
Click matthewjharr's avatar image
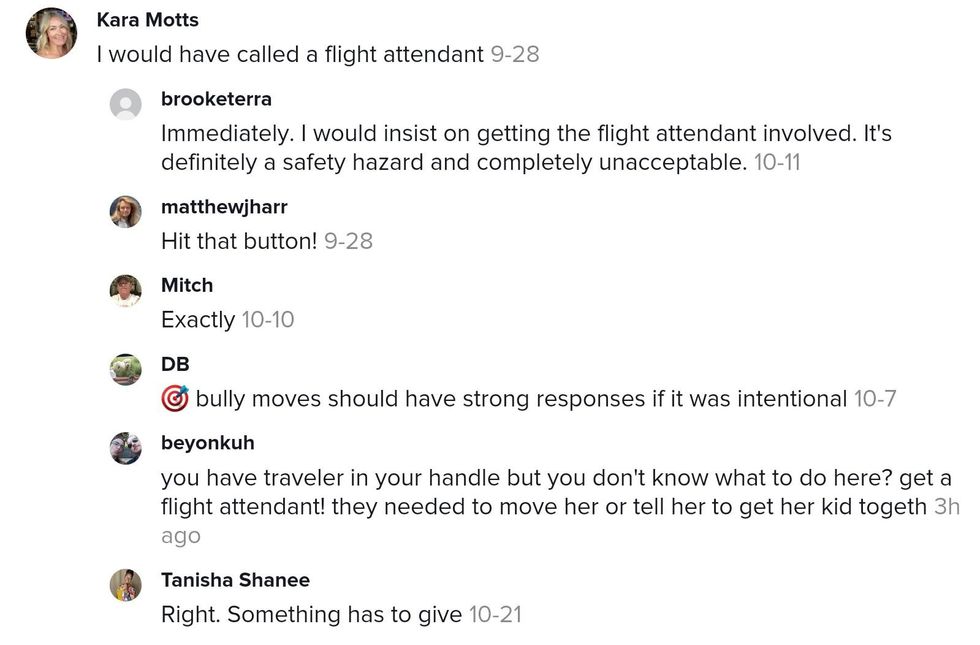tap(125, 212)
